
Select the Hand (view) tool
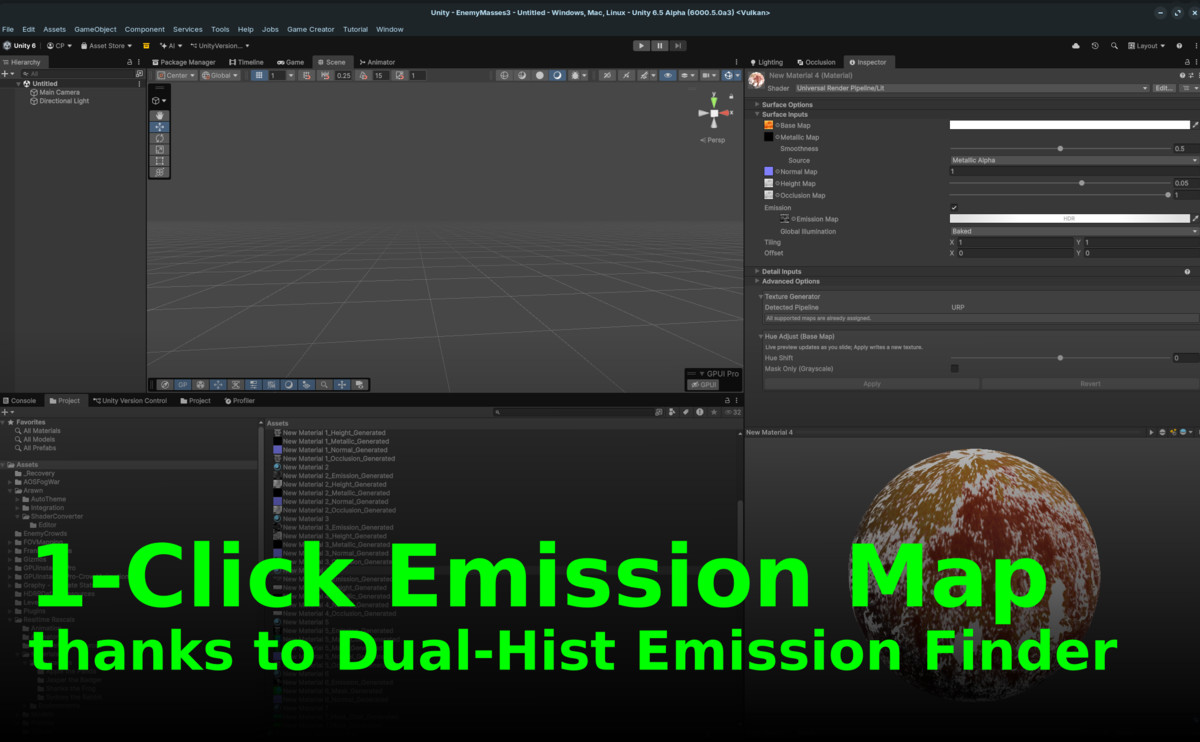click(159, 115)
